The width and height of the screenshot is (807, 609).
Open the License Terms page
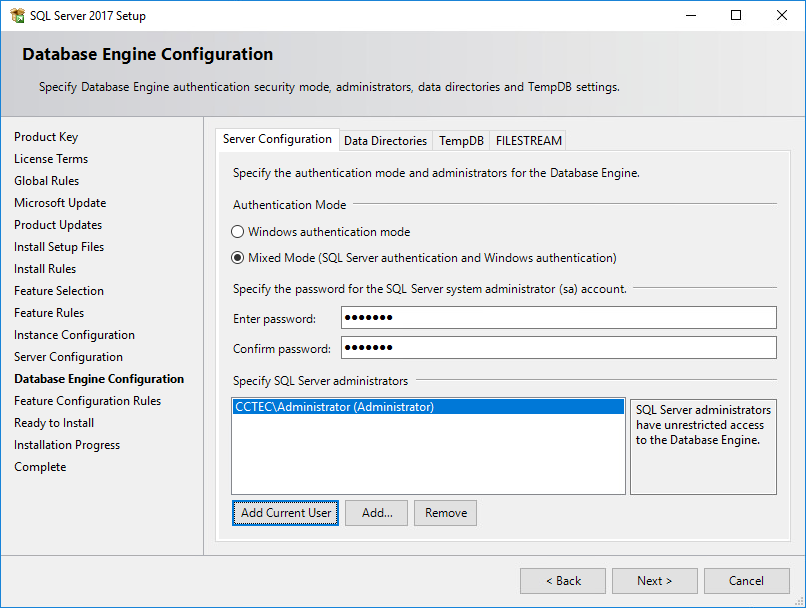(51, 158)
